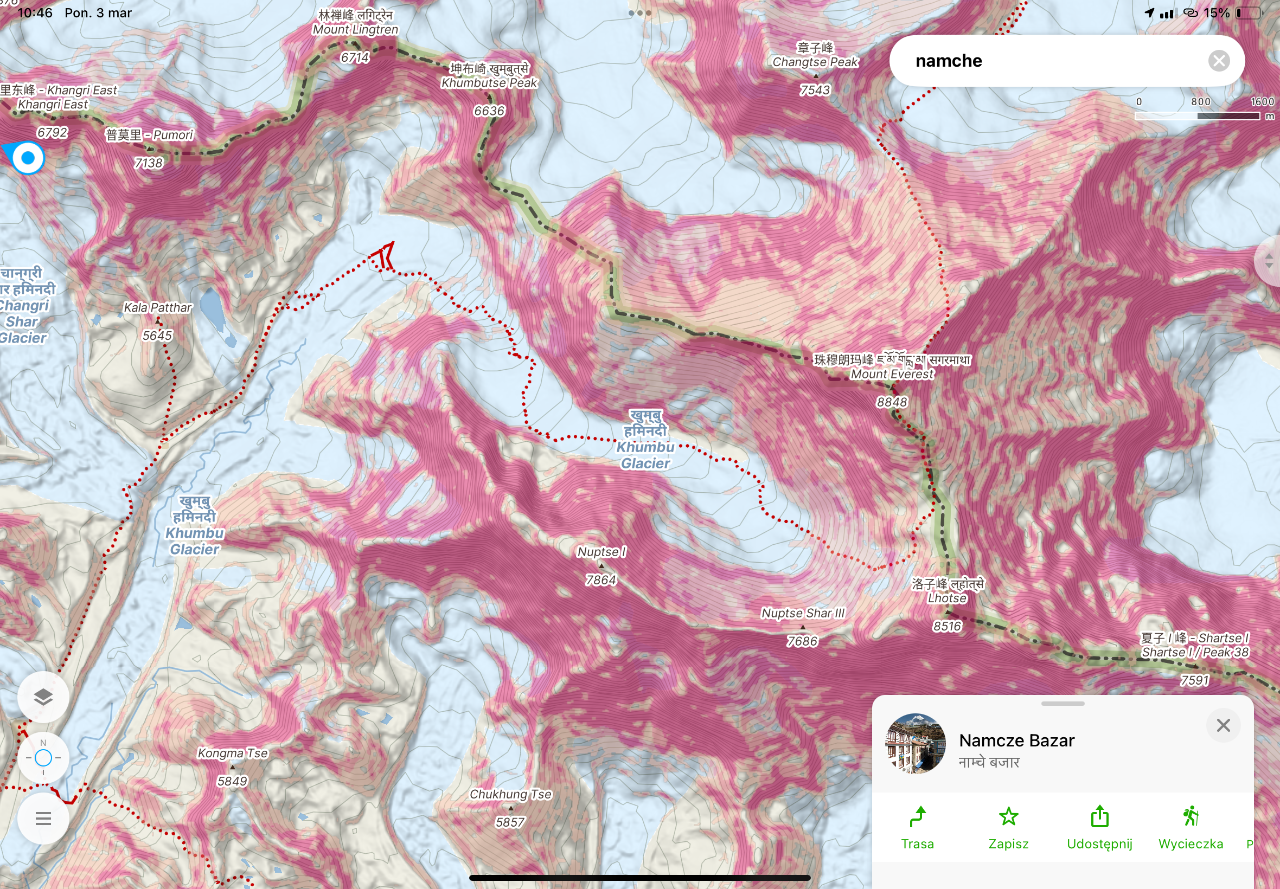Viewport: 1280px width, 889px height.
Task: Open the map layers button
Action: point(43,697)
